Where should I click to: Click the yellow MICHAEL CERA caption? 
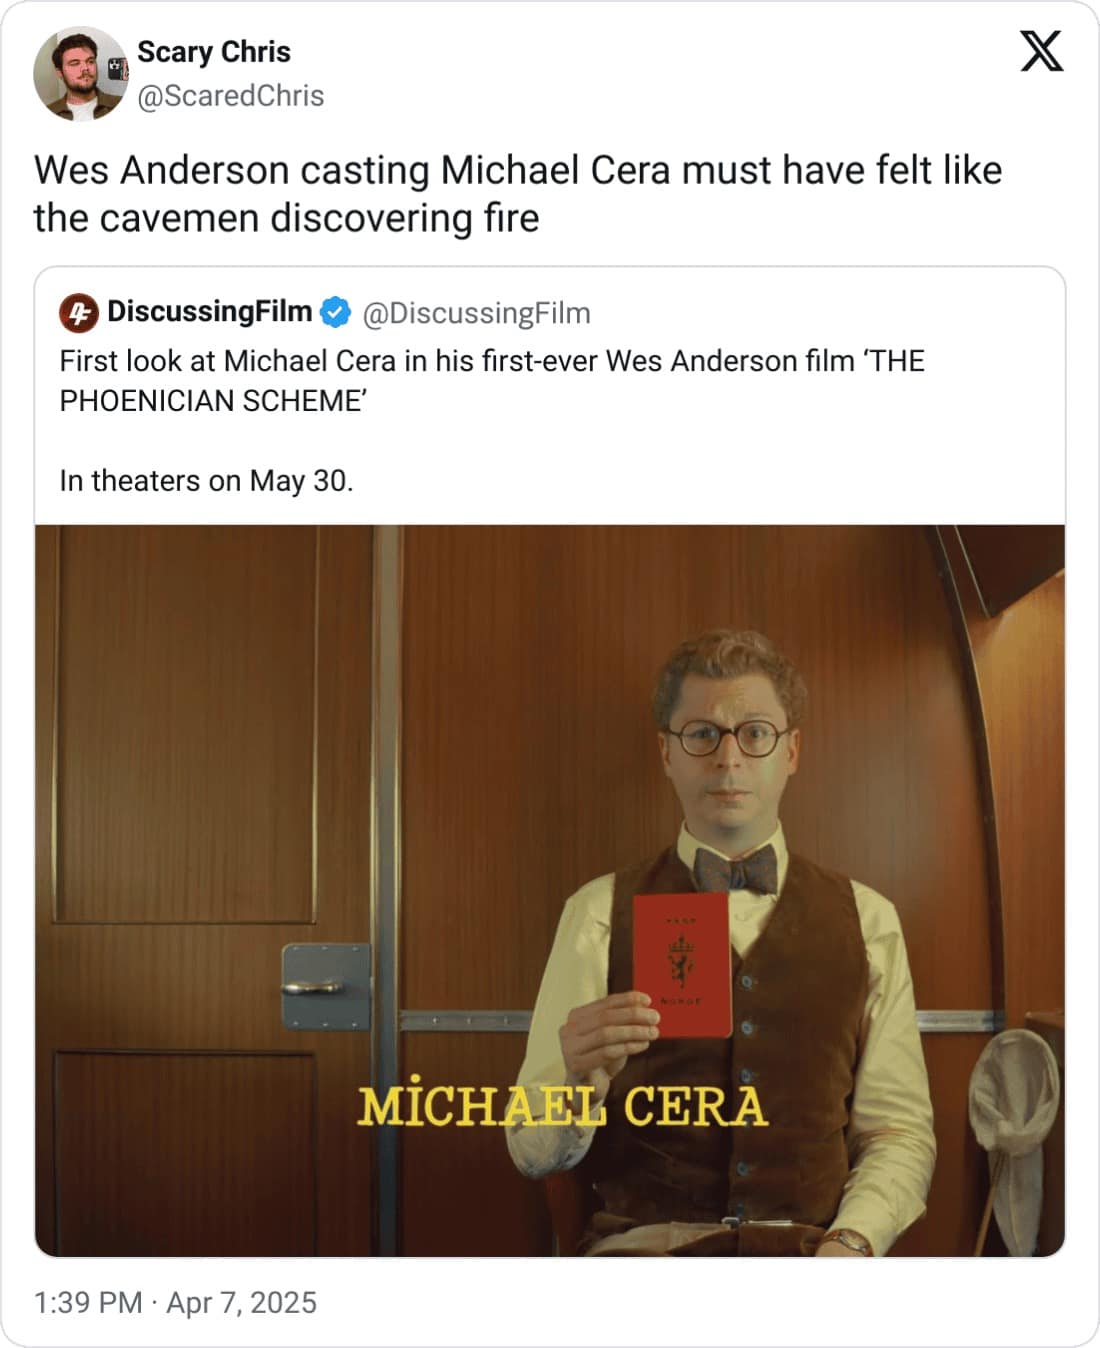coord(563,1106)
